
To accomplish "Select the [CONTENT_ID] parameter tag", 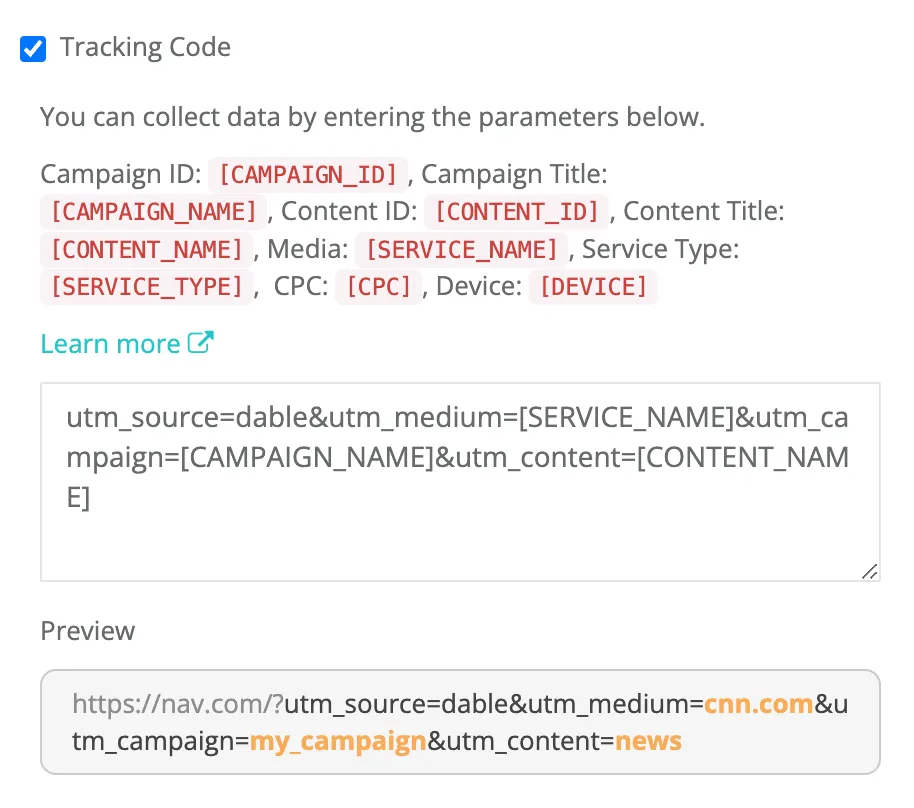I will 517,212.
